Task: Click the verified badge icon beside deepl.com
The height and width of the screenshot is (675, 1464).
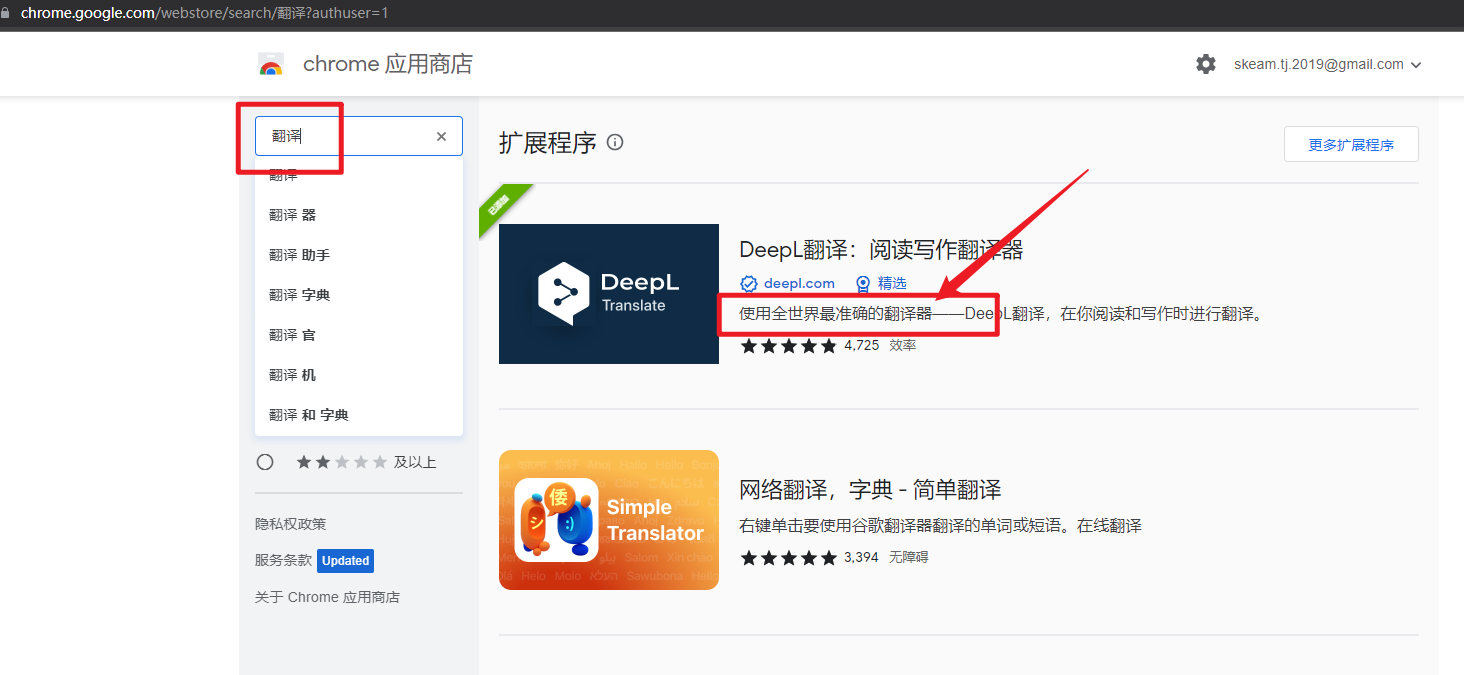Action: (749, 284)
